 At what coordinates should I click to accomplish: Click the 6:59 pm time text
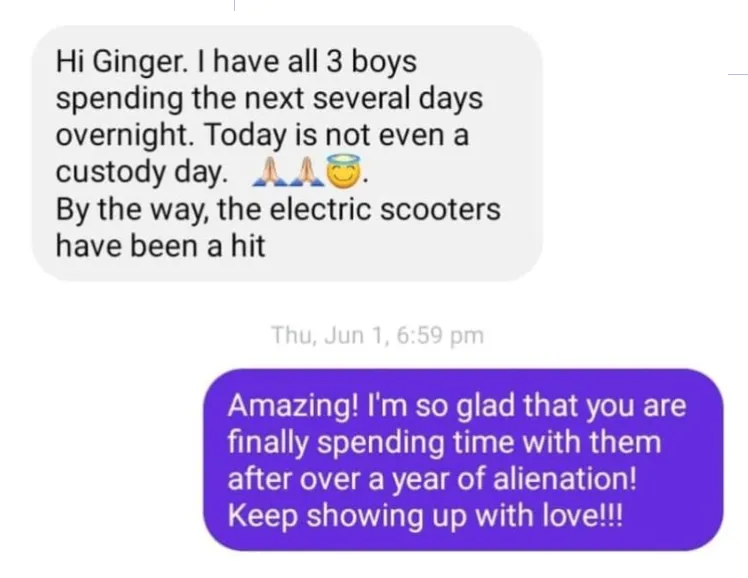click(x=440, y=335)
